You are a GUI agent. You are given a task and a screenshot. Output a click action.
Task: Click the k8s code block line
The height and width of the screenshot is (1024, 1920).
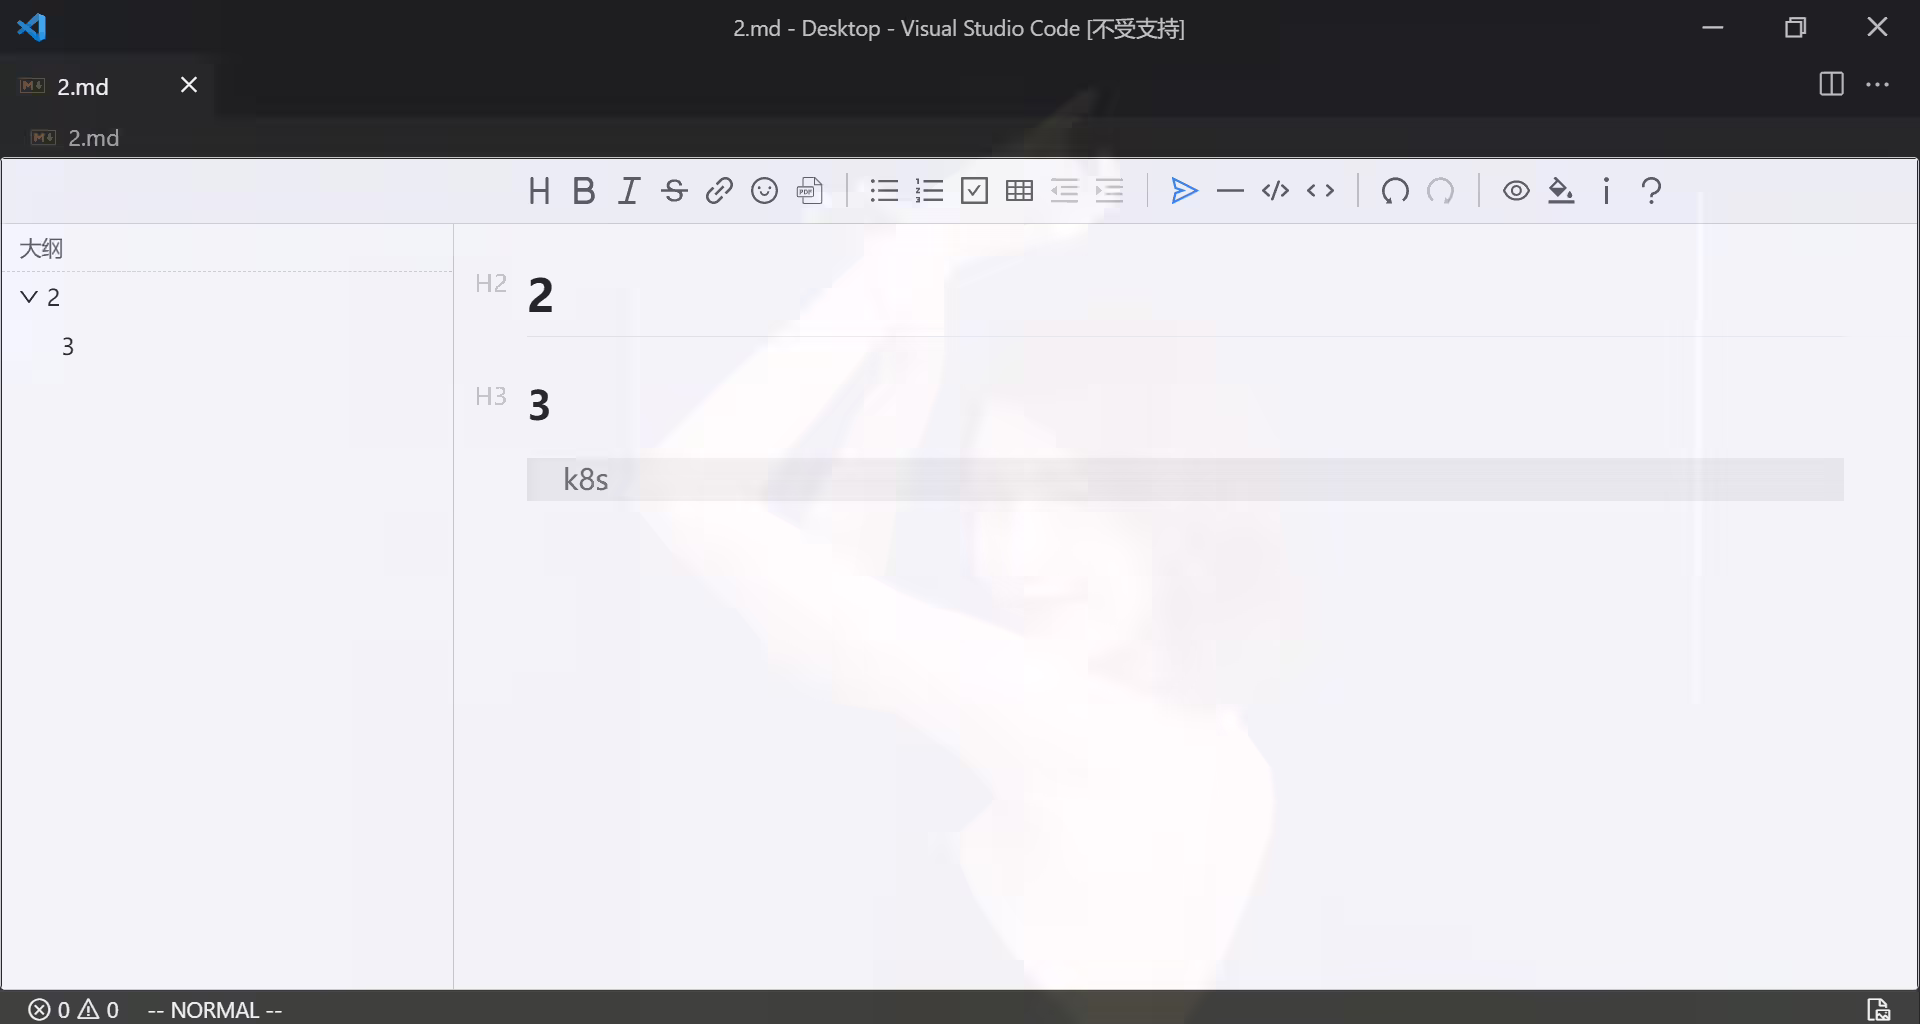click(x=1185, y=480)
